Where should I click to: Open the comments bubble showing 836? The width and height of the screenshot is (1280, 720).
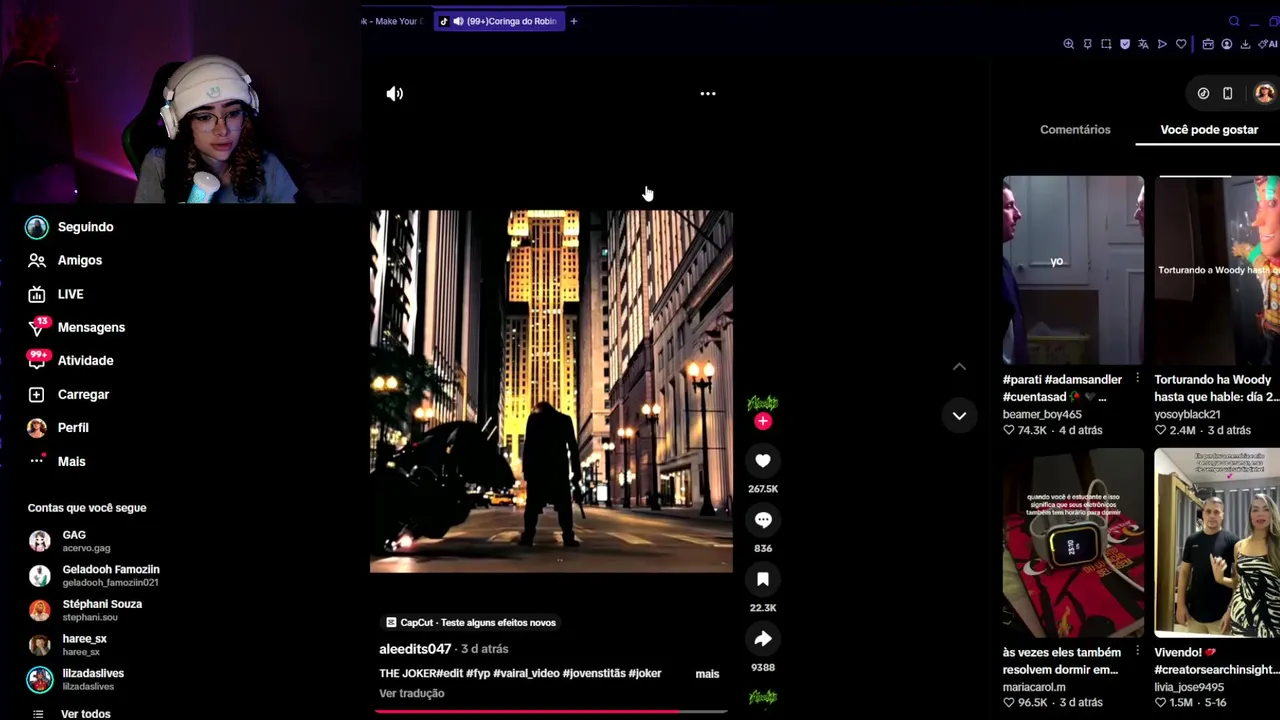763,520
